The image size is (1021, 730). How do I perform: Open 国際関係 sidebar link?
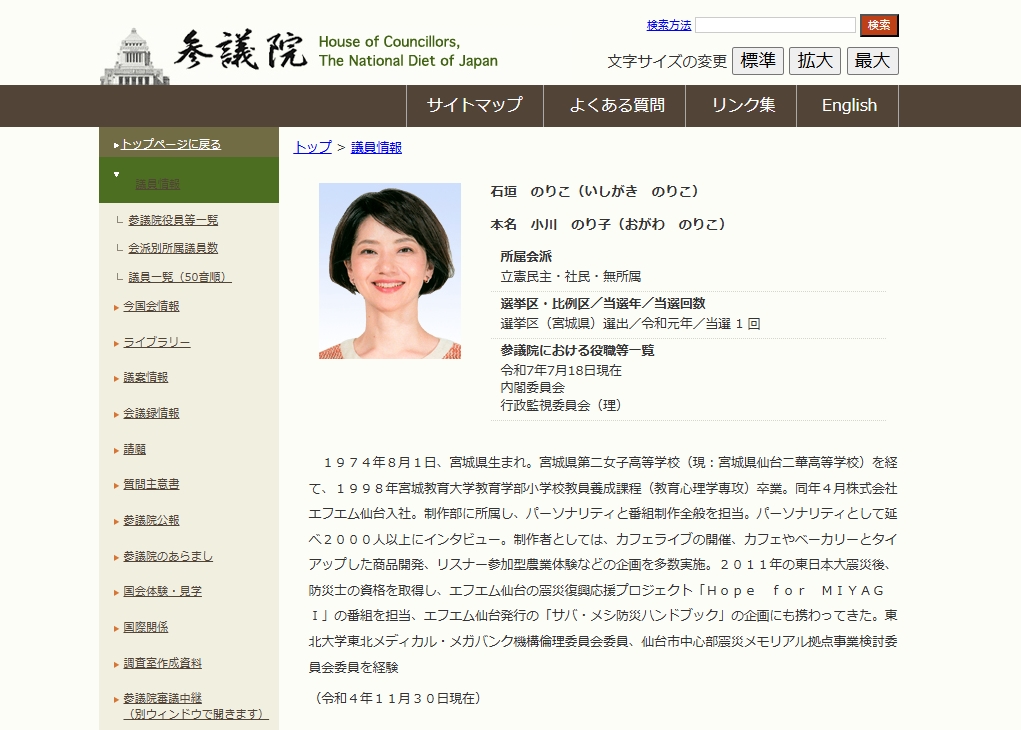146,627
